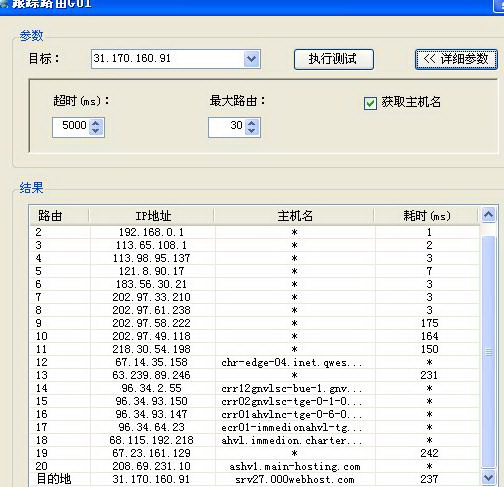Click the results vertical scrollbar thumb

click(x=488, y=352)
